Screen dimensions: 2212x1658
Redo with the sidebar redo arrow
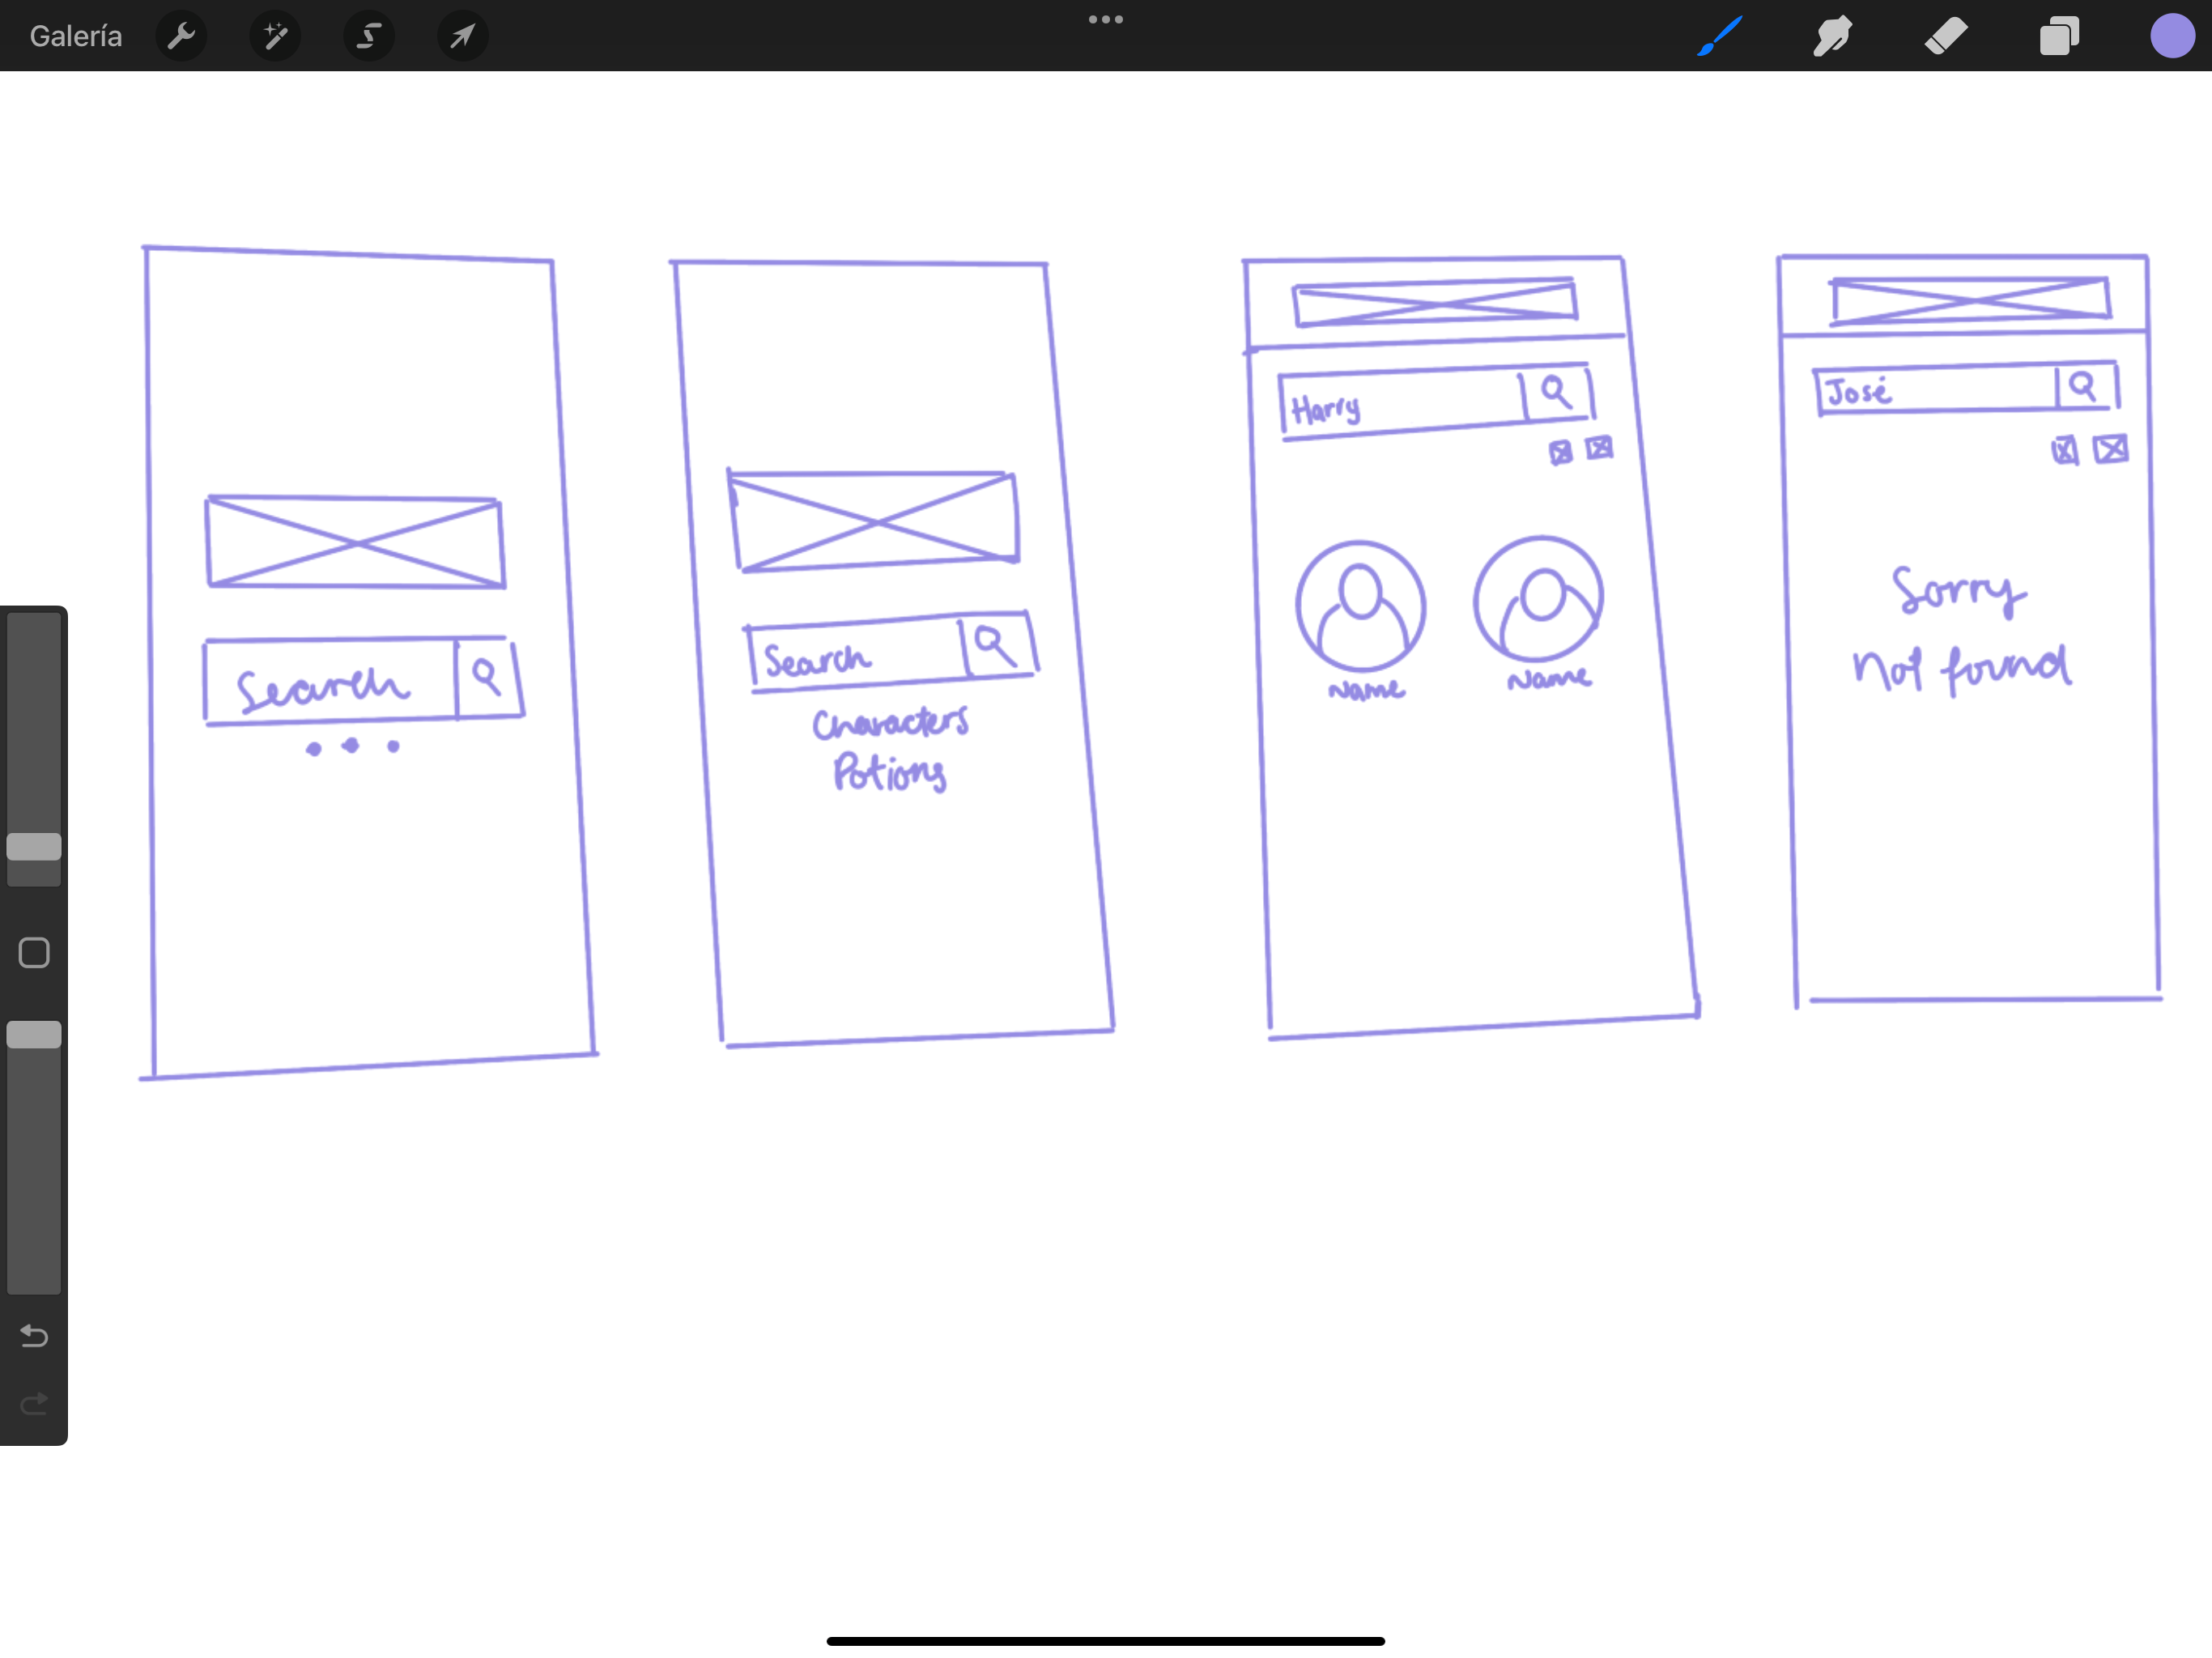[34, 1404]
